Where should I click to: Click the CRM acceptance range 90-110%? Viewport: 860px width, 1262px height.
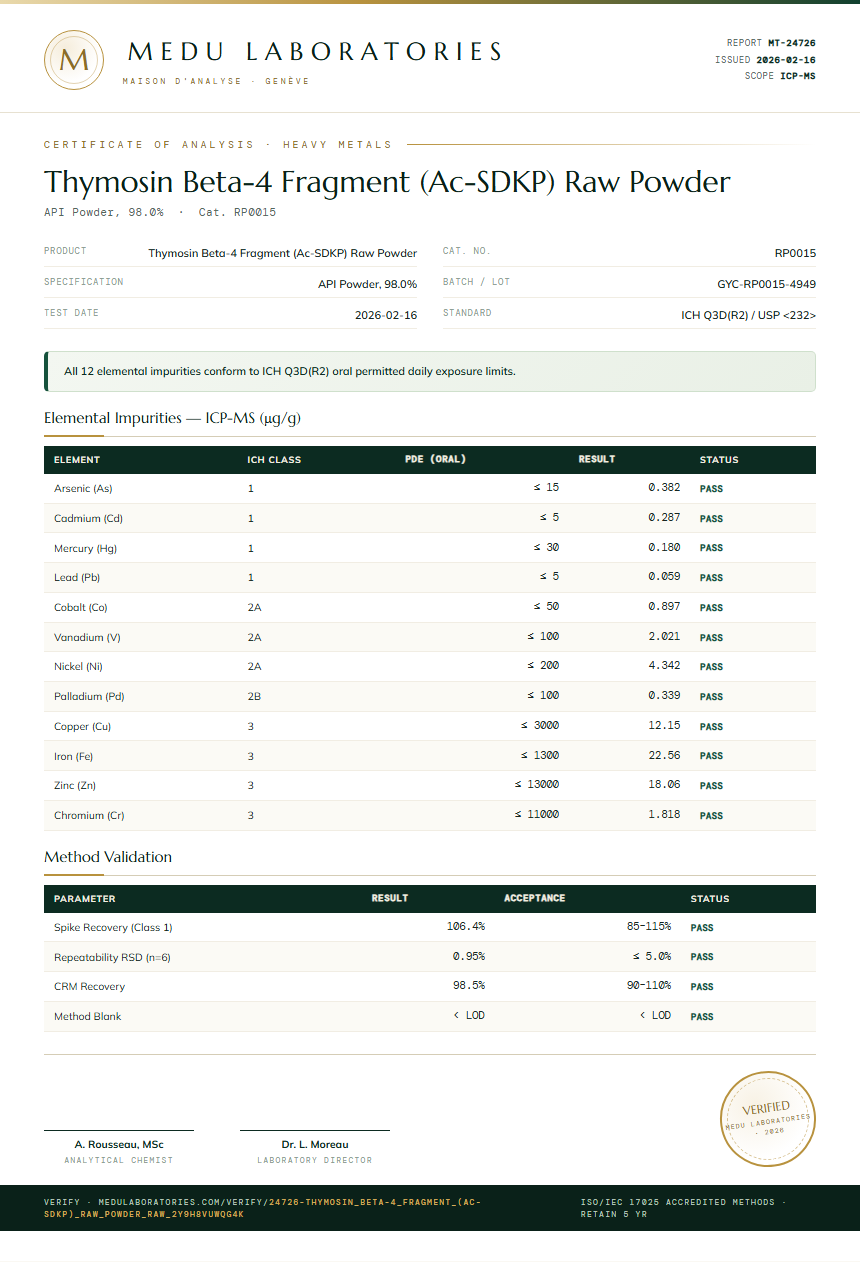point(649,986)
